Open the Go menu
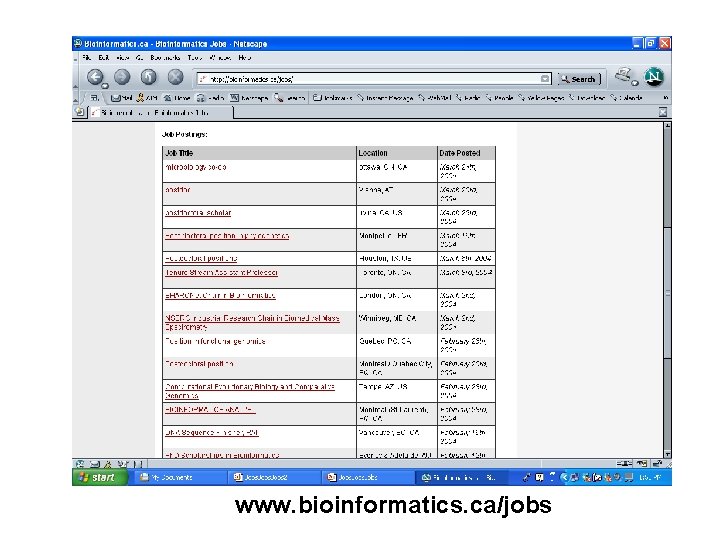 (x=140, y=57)
